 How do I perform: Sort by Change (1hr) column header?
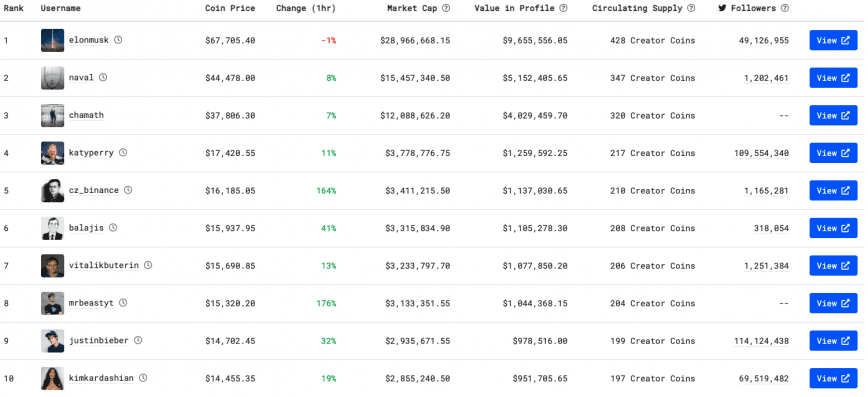(x=306, y=8)
